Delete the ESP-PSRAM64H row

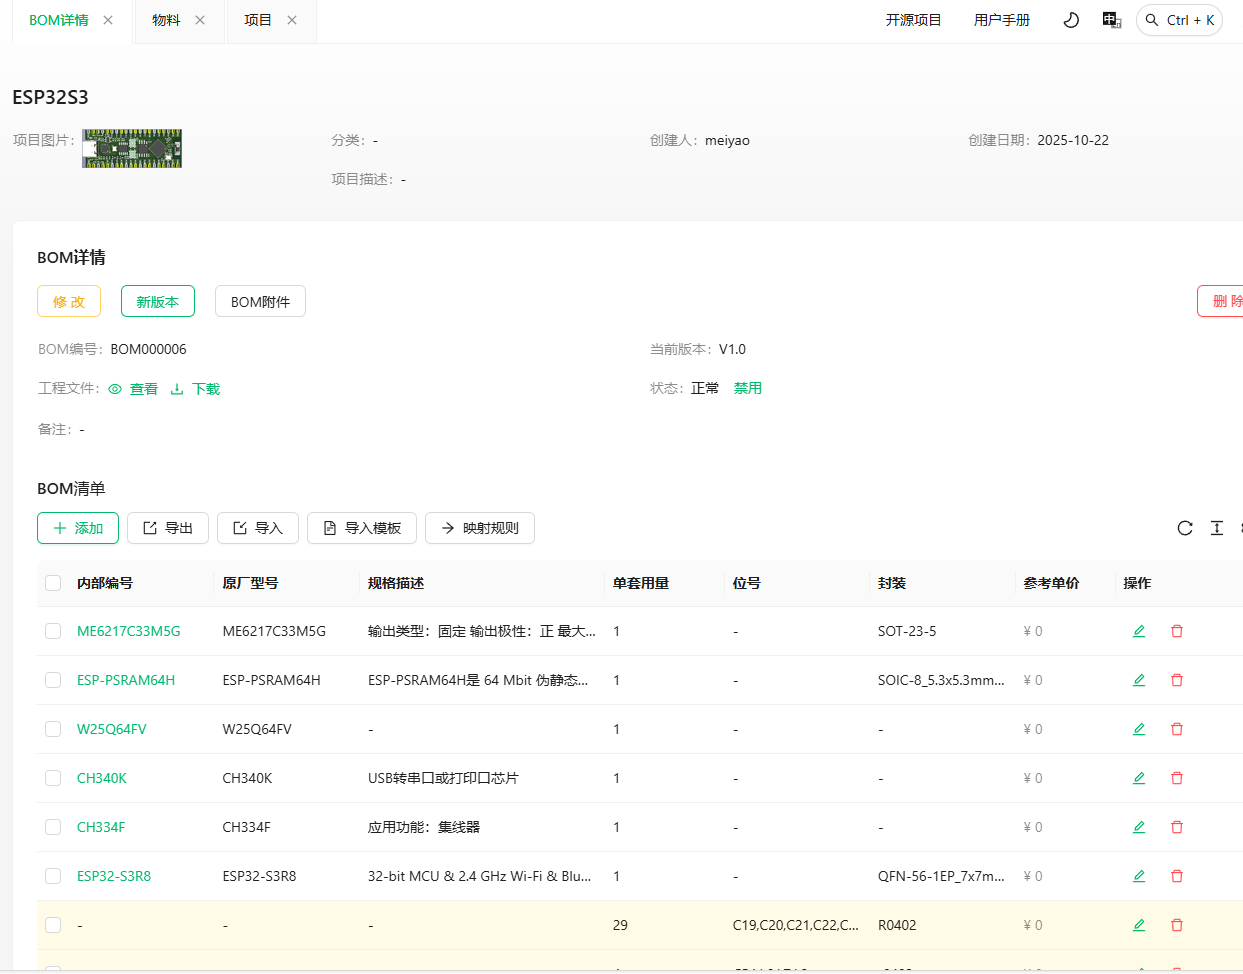[x=1177, y=680]
